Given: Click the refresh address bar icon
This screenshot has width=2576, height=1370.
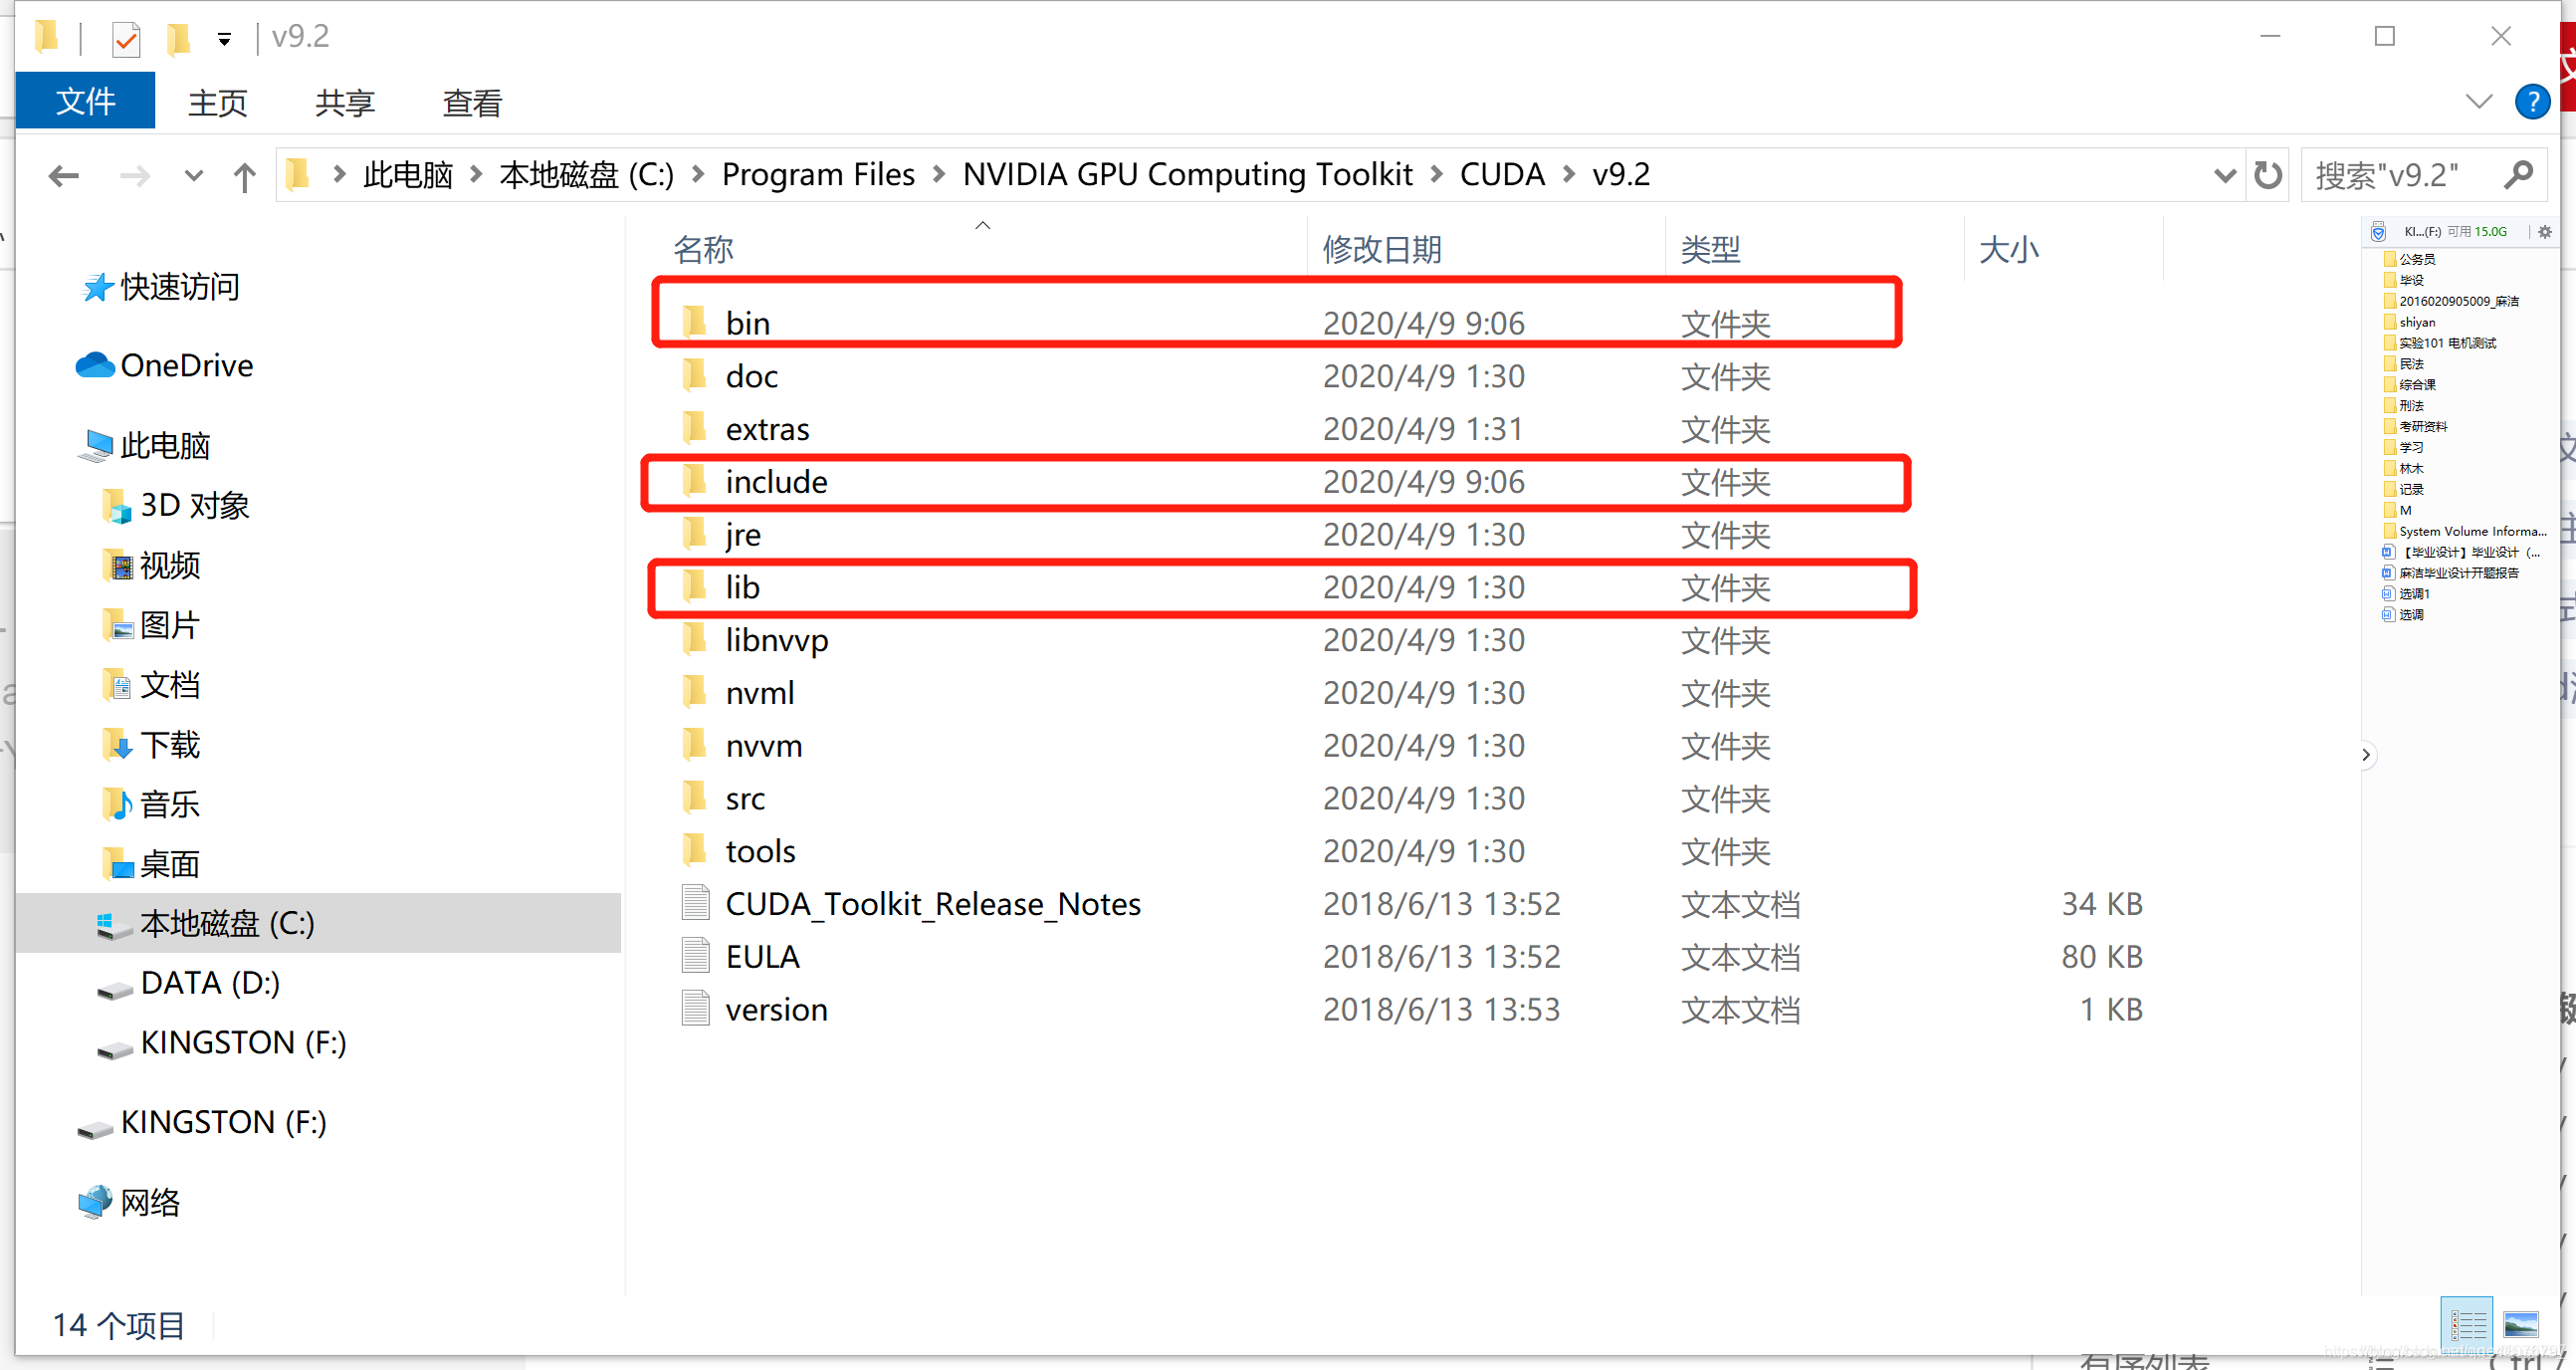Looking at the screenshot, I should click(2267, 175).
